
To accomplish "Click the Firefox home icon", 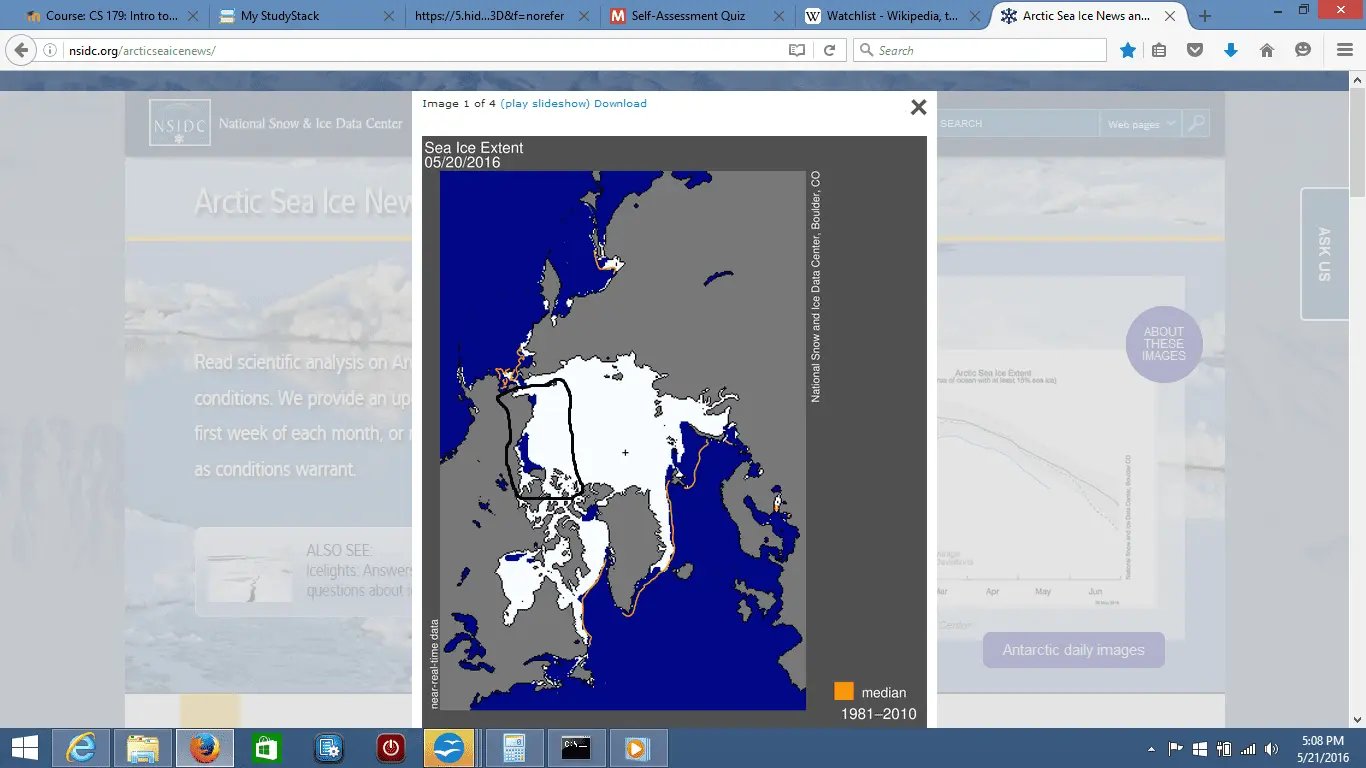I will click(x=1267, y=50).
